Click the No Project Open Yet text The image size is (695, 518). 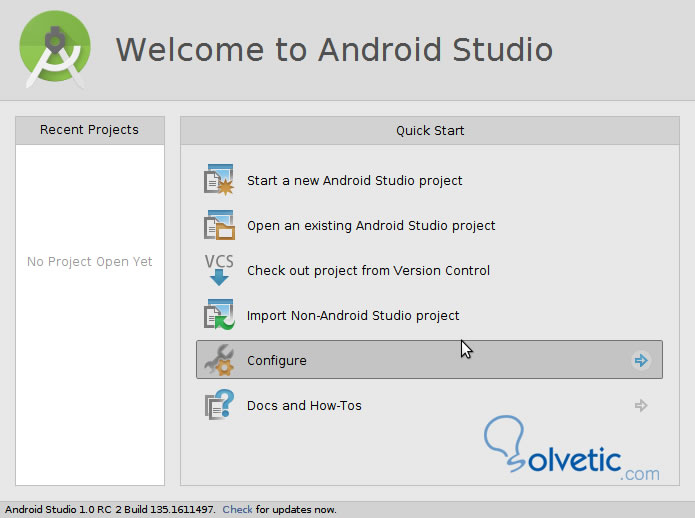pos(90,261)
